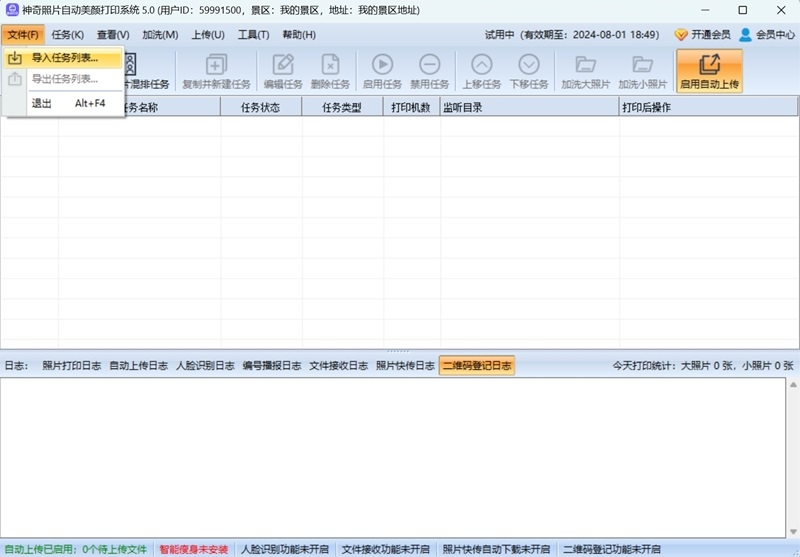
Task: Click Task name (务名称) column header
Action: point(140,107)
